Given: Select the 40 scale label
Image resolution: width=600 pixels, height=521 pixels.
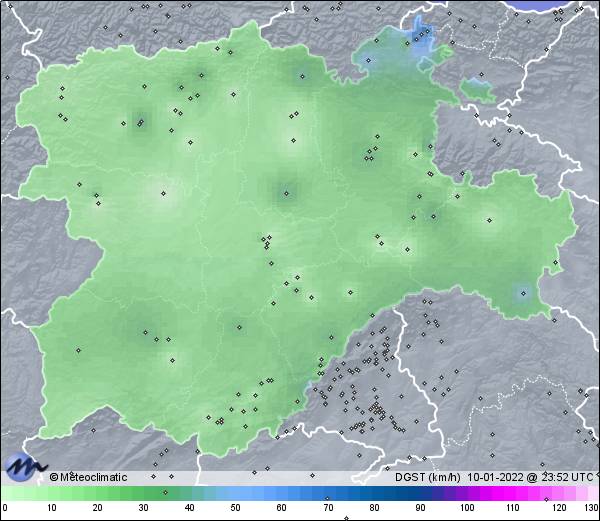Looking at the screenshot, I should (189, 508).
